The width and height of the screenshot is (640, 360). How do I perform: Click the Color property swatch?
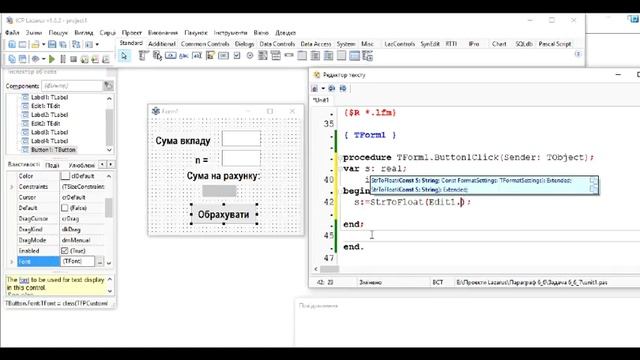coord(65,176)
